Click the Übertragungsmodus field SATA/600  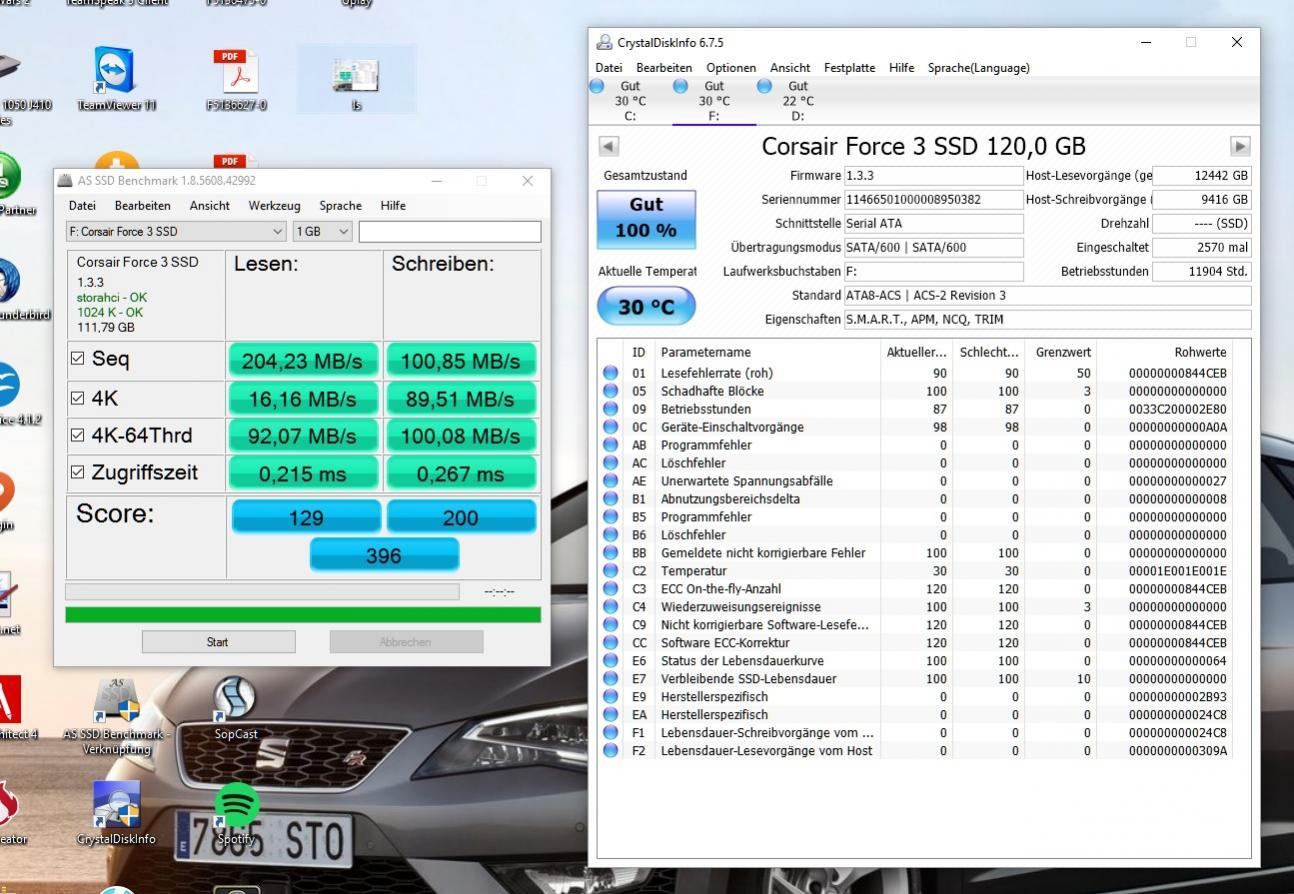(x=933, y=248)
